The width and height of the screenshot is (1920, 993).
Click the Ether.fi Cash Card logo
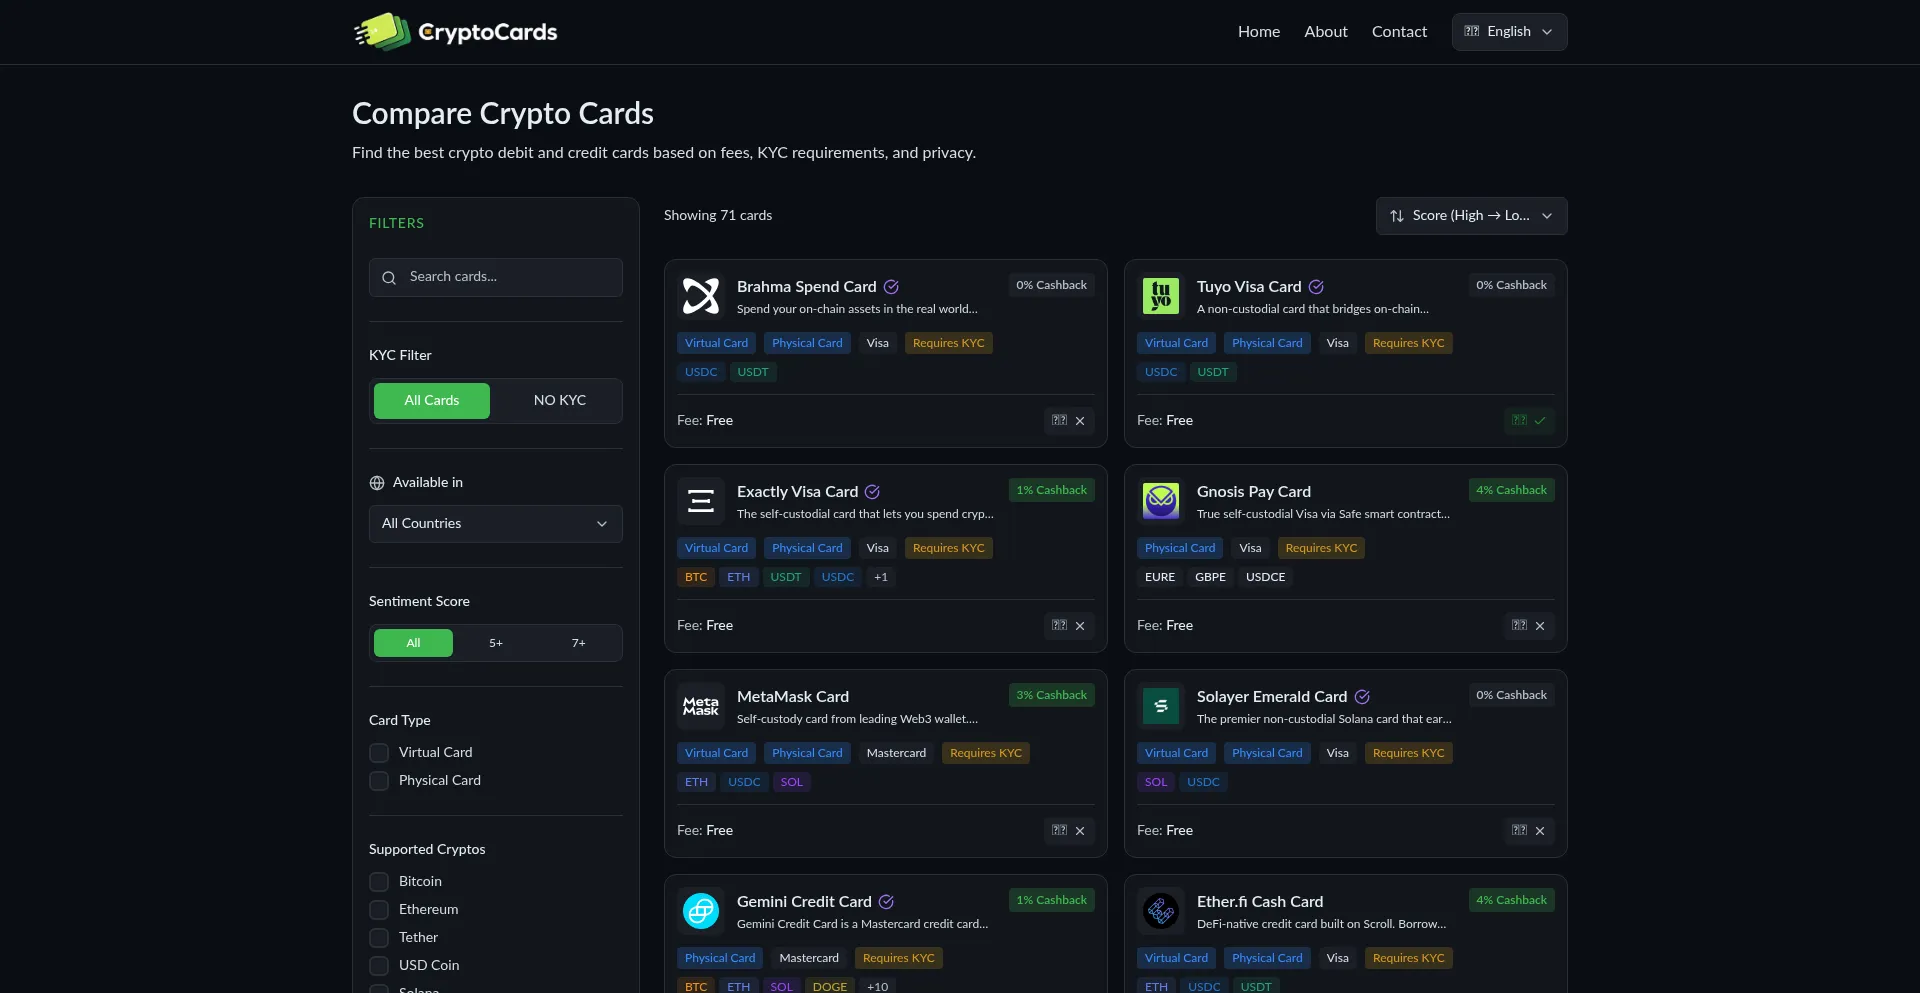(x=1161, y=911)
